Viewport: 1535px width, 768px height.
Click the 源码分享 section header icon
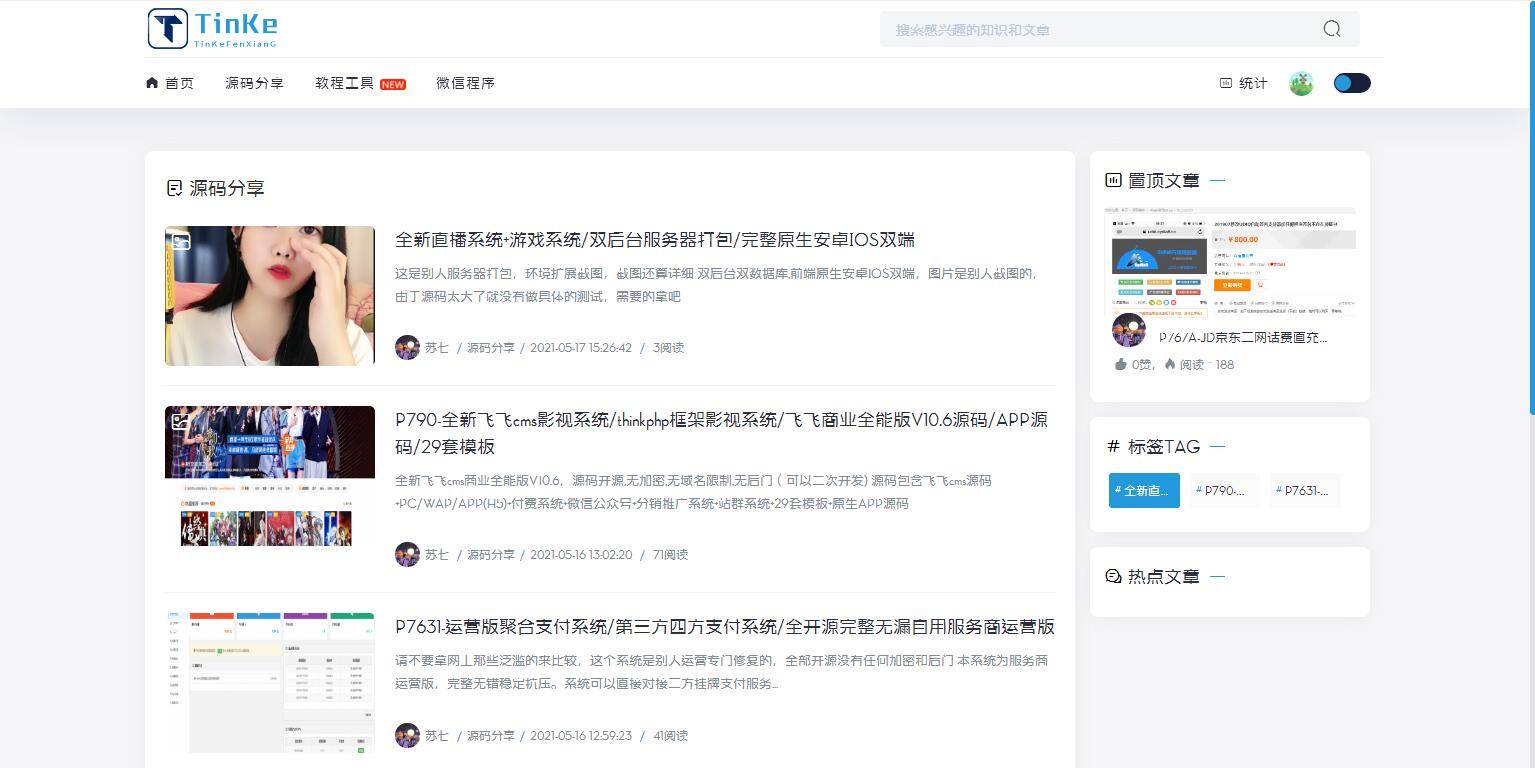click(173, 188)
